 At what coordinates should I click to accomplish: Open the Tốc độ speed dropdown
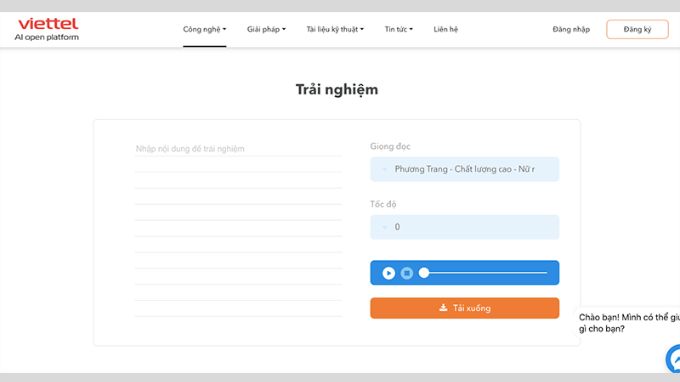[464, 227]
